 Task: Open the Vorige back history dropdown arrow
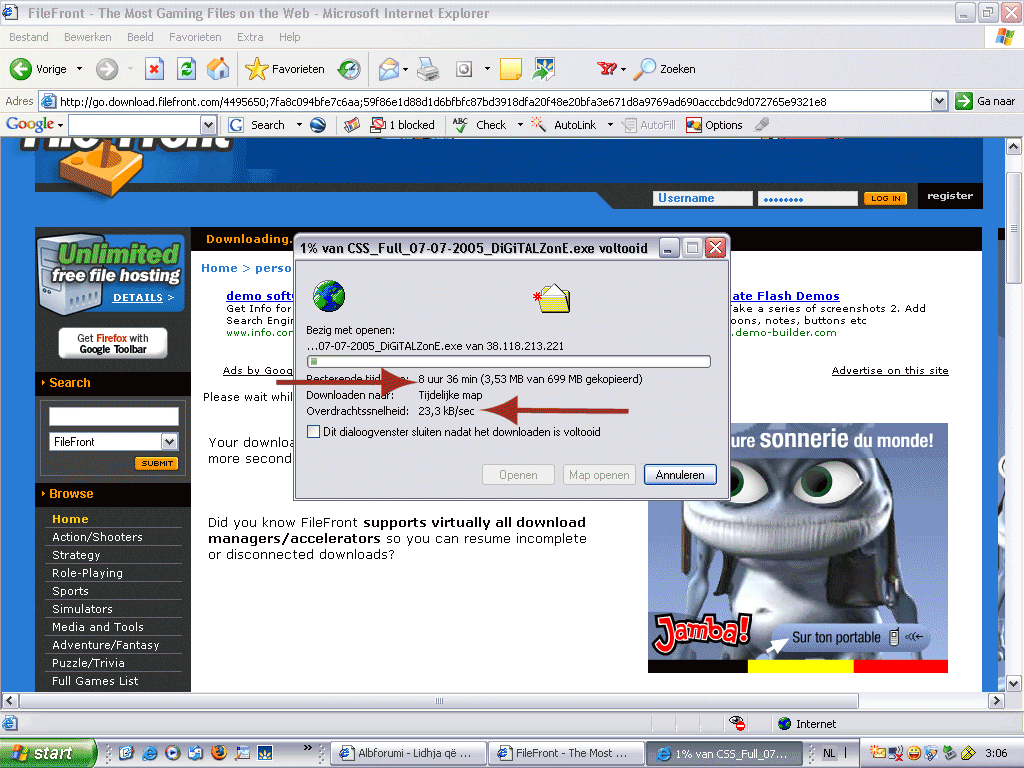point(80,69)
